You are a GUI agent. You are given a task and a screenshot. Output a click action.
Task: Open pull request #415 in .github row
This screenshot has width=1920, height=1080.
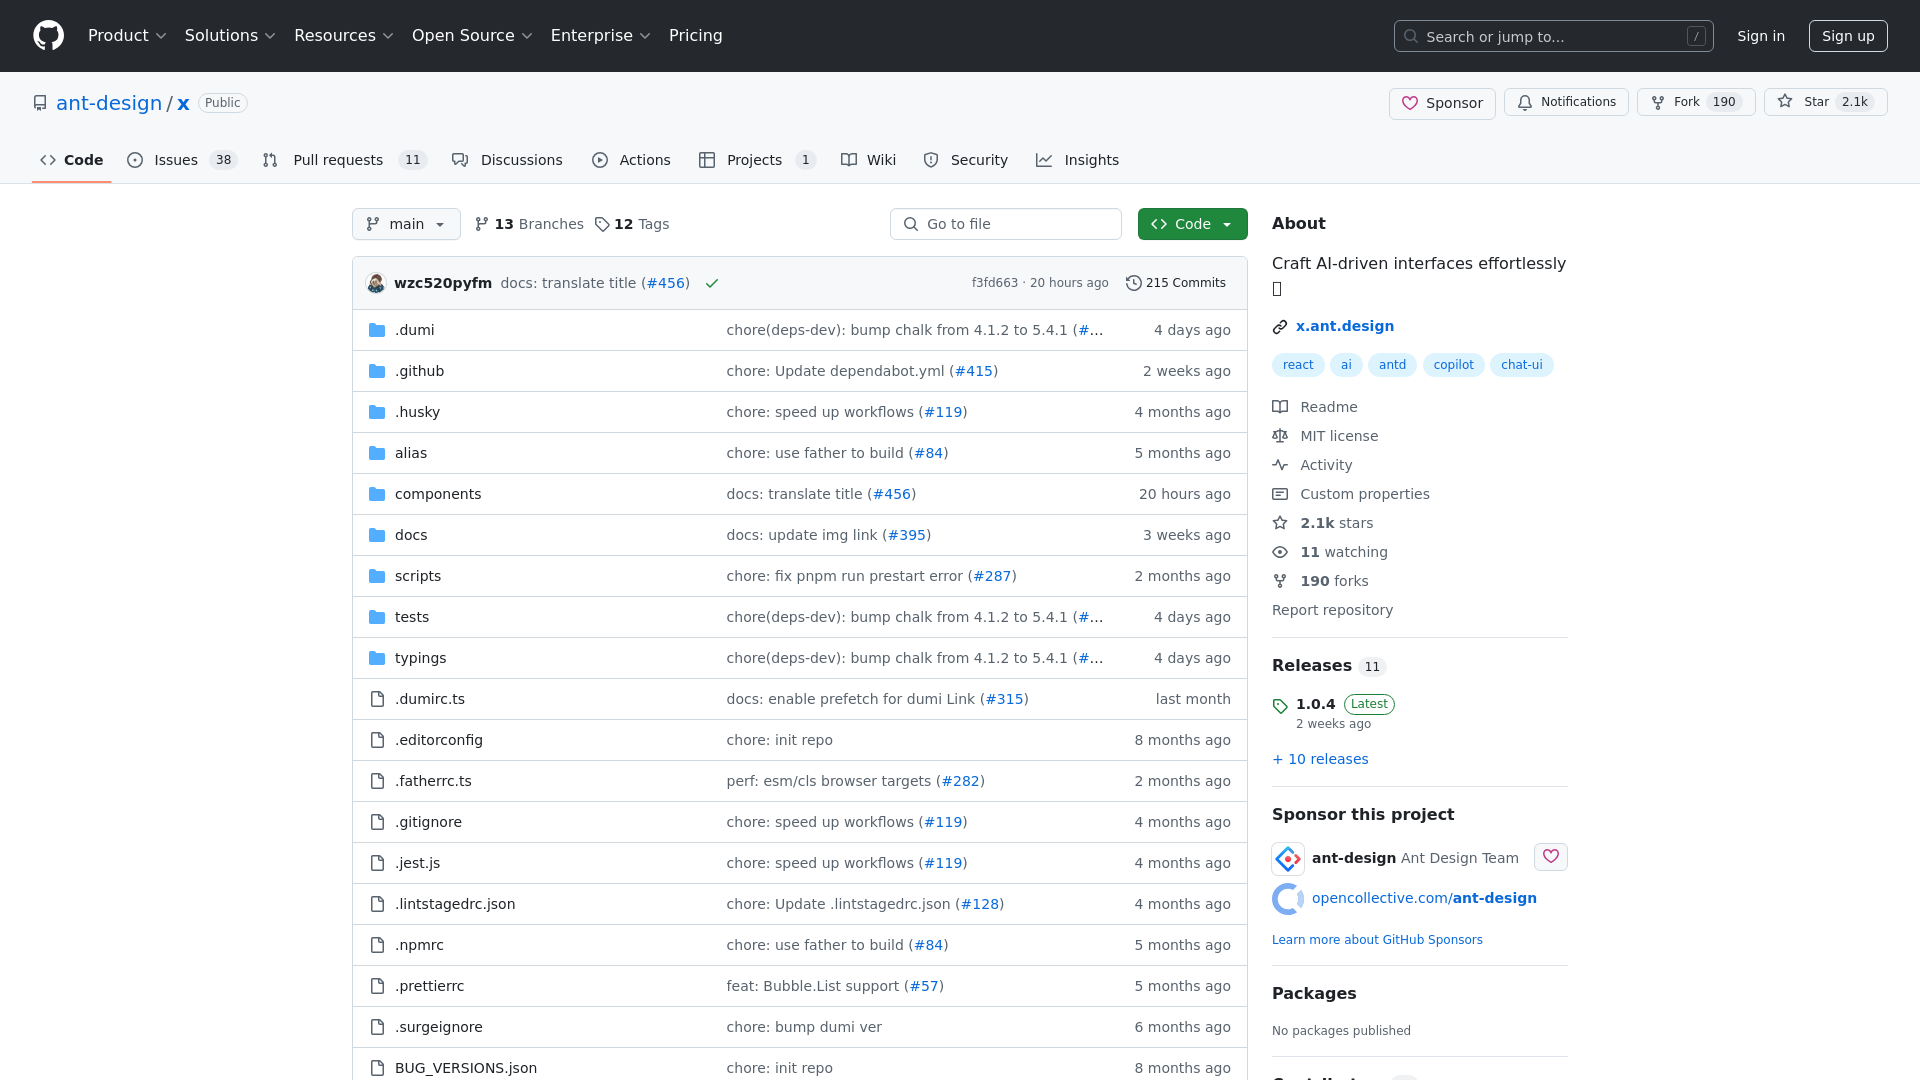coord(974,371)
